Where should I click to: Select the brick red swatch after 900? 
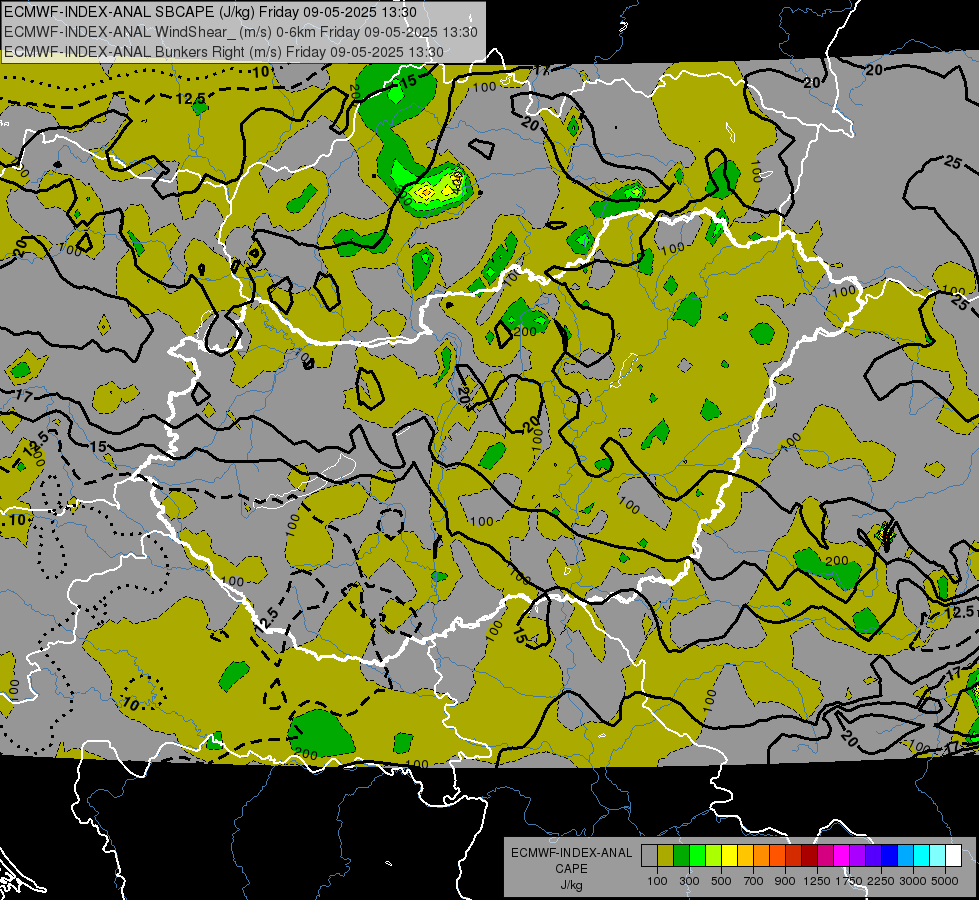[x=794, y=856]
